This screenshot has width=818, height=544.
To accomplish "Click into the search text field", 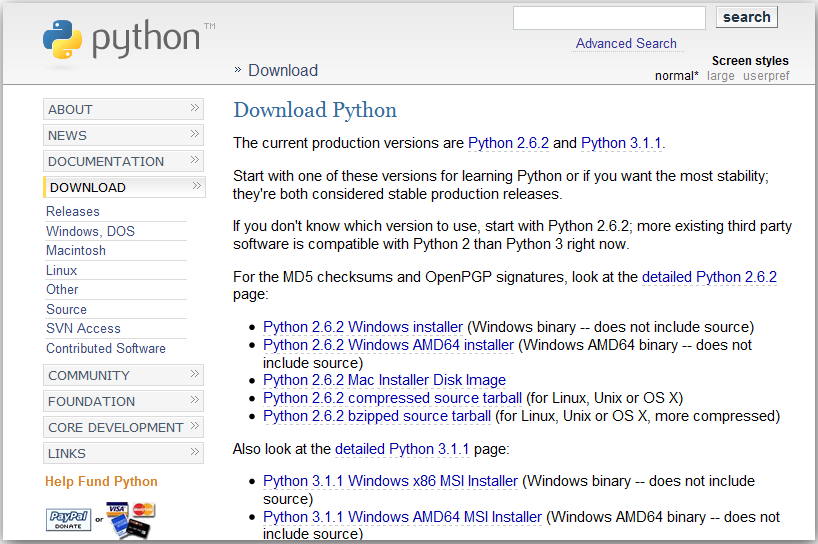I will coord(609,18).
